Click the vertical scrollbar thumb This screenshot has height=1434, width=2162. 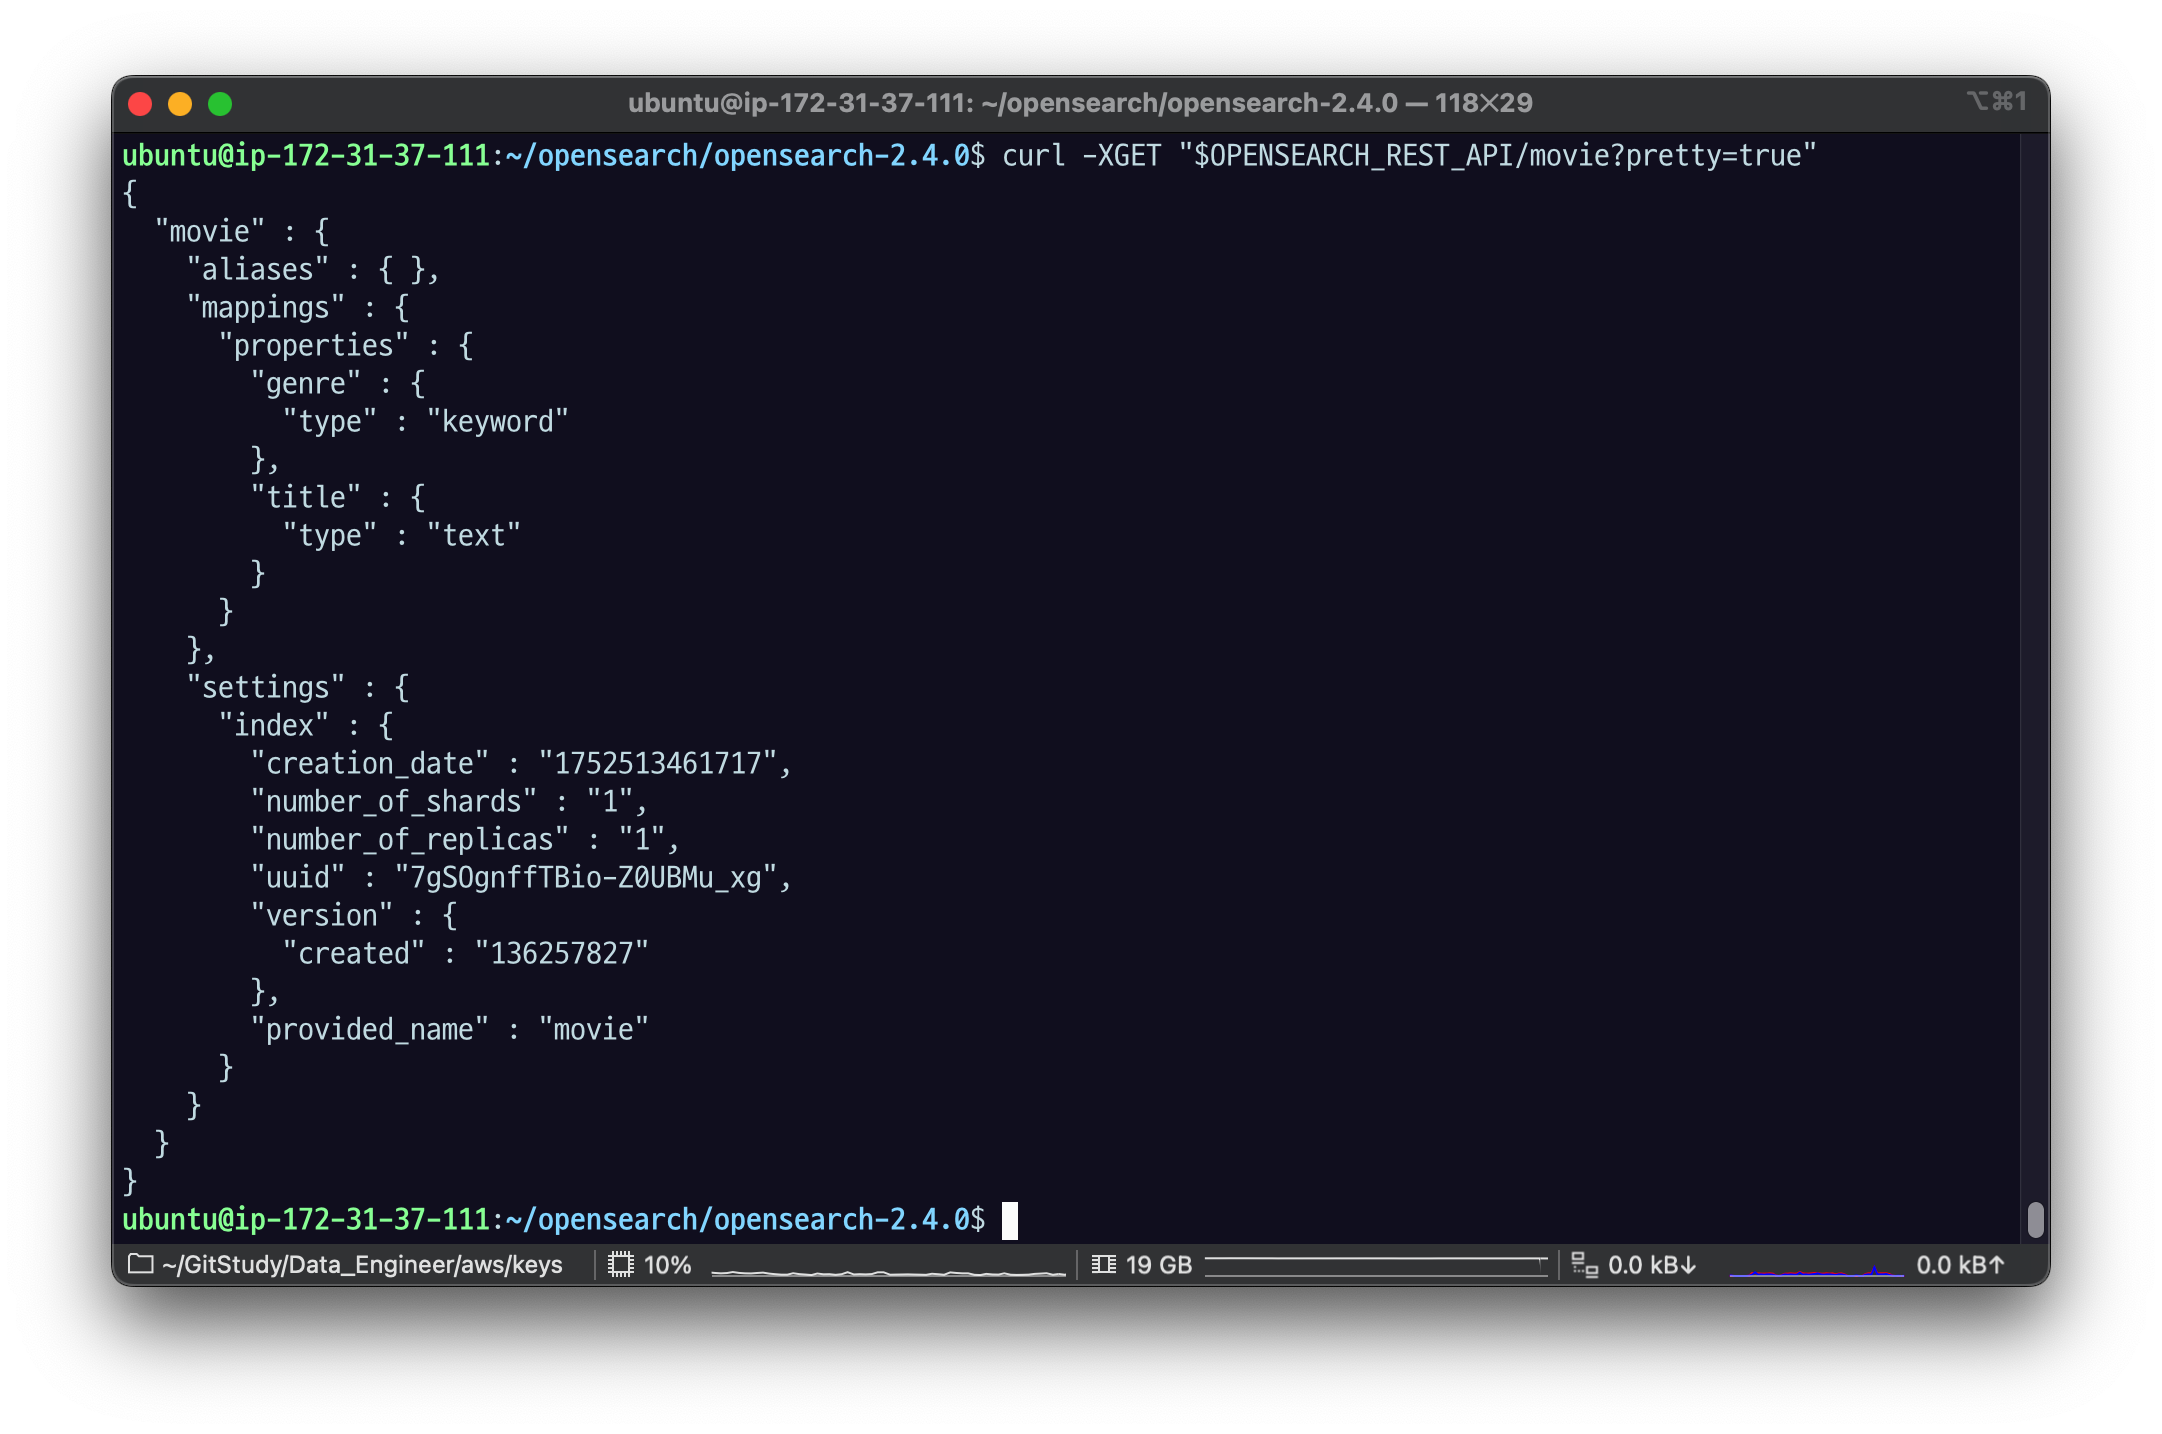[x=2035, y=1219]
